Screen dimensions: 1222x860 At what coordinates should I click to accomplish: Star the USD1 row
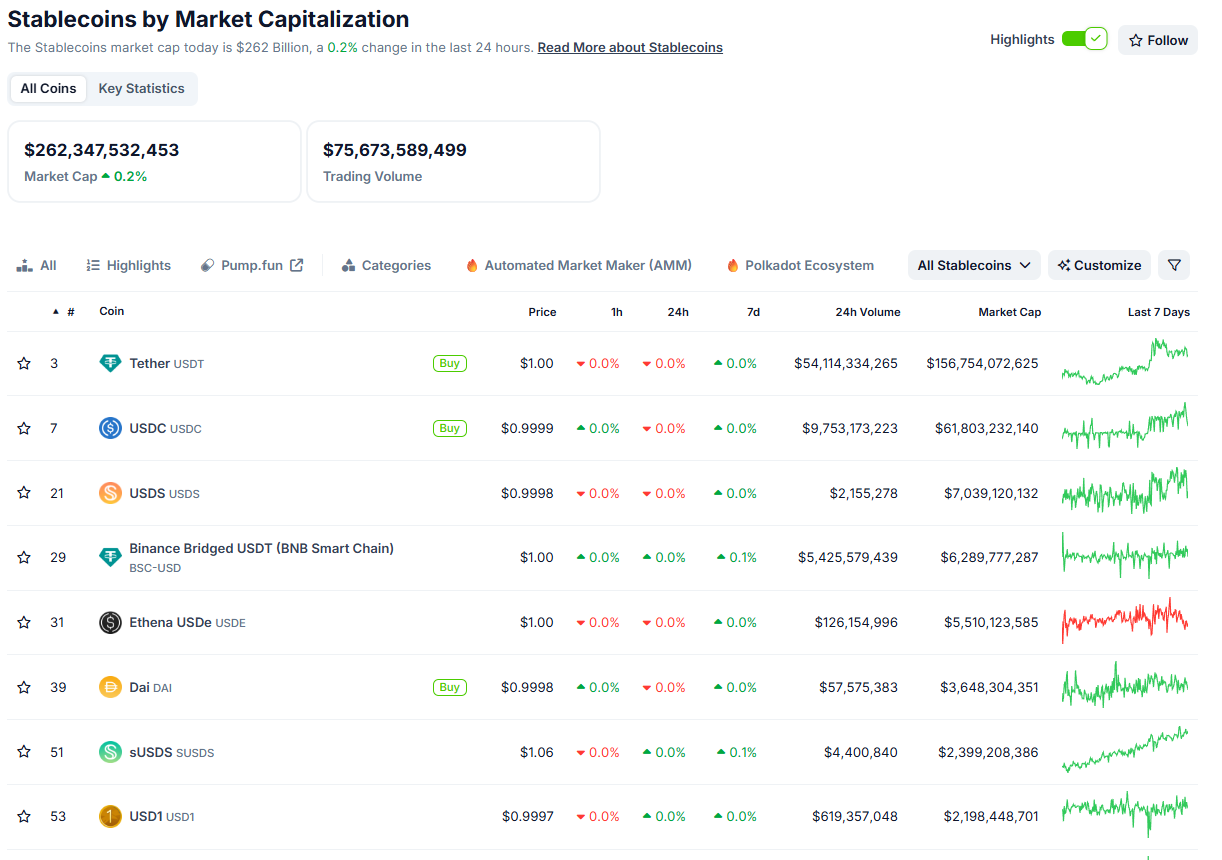tap(24, 816)
